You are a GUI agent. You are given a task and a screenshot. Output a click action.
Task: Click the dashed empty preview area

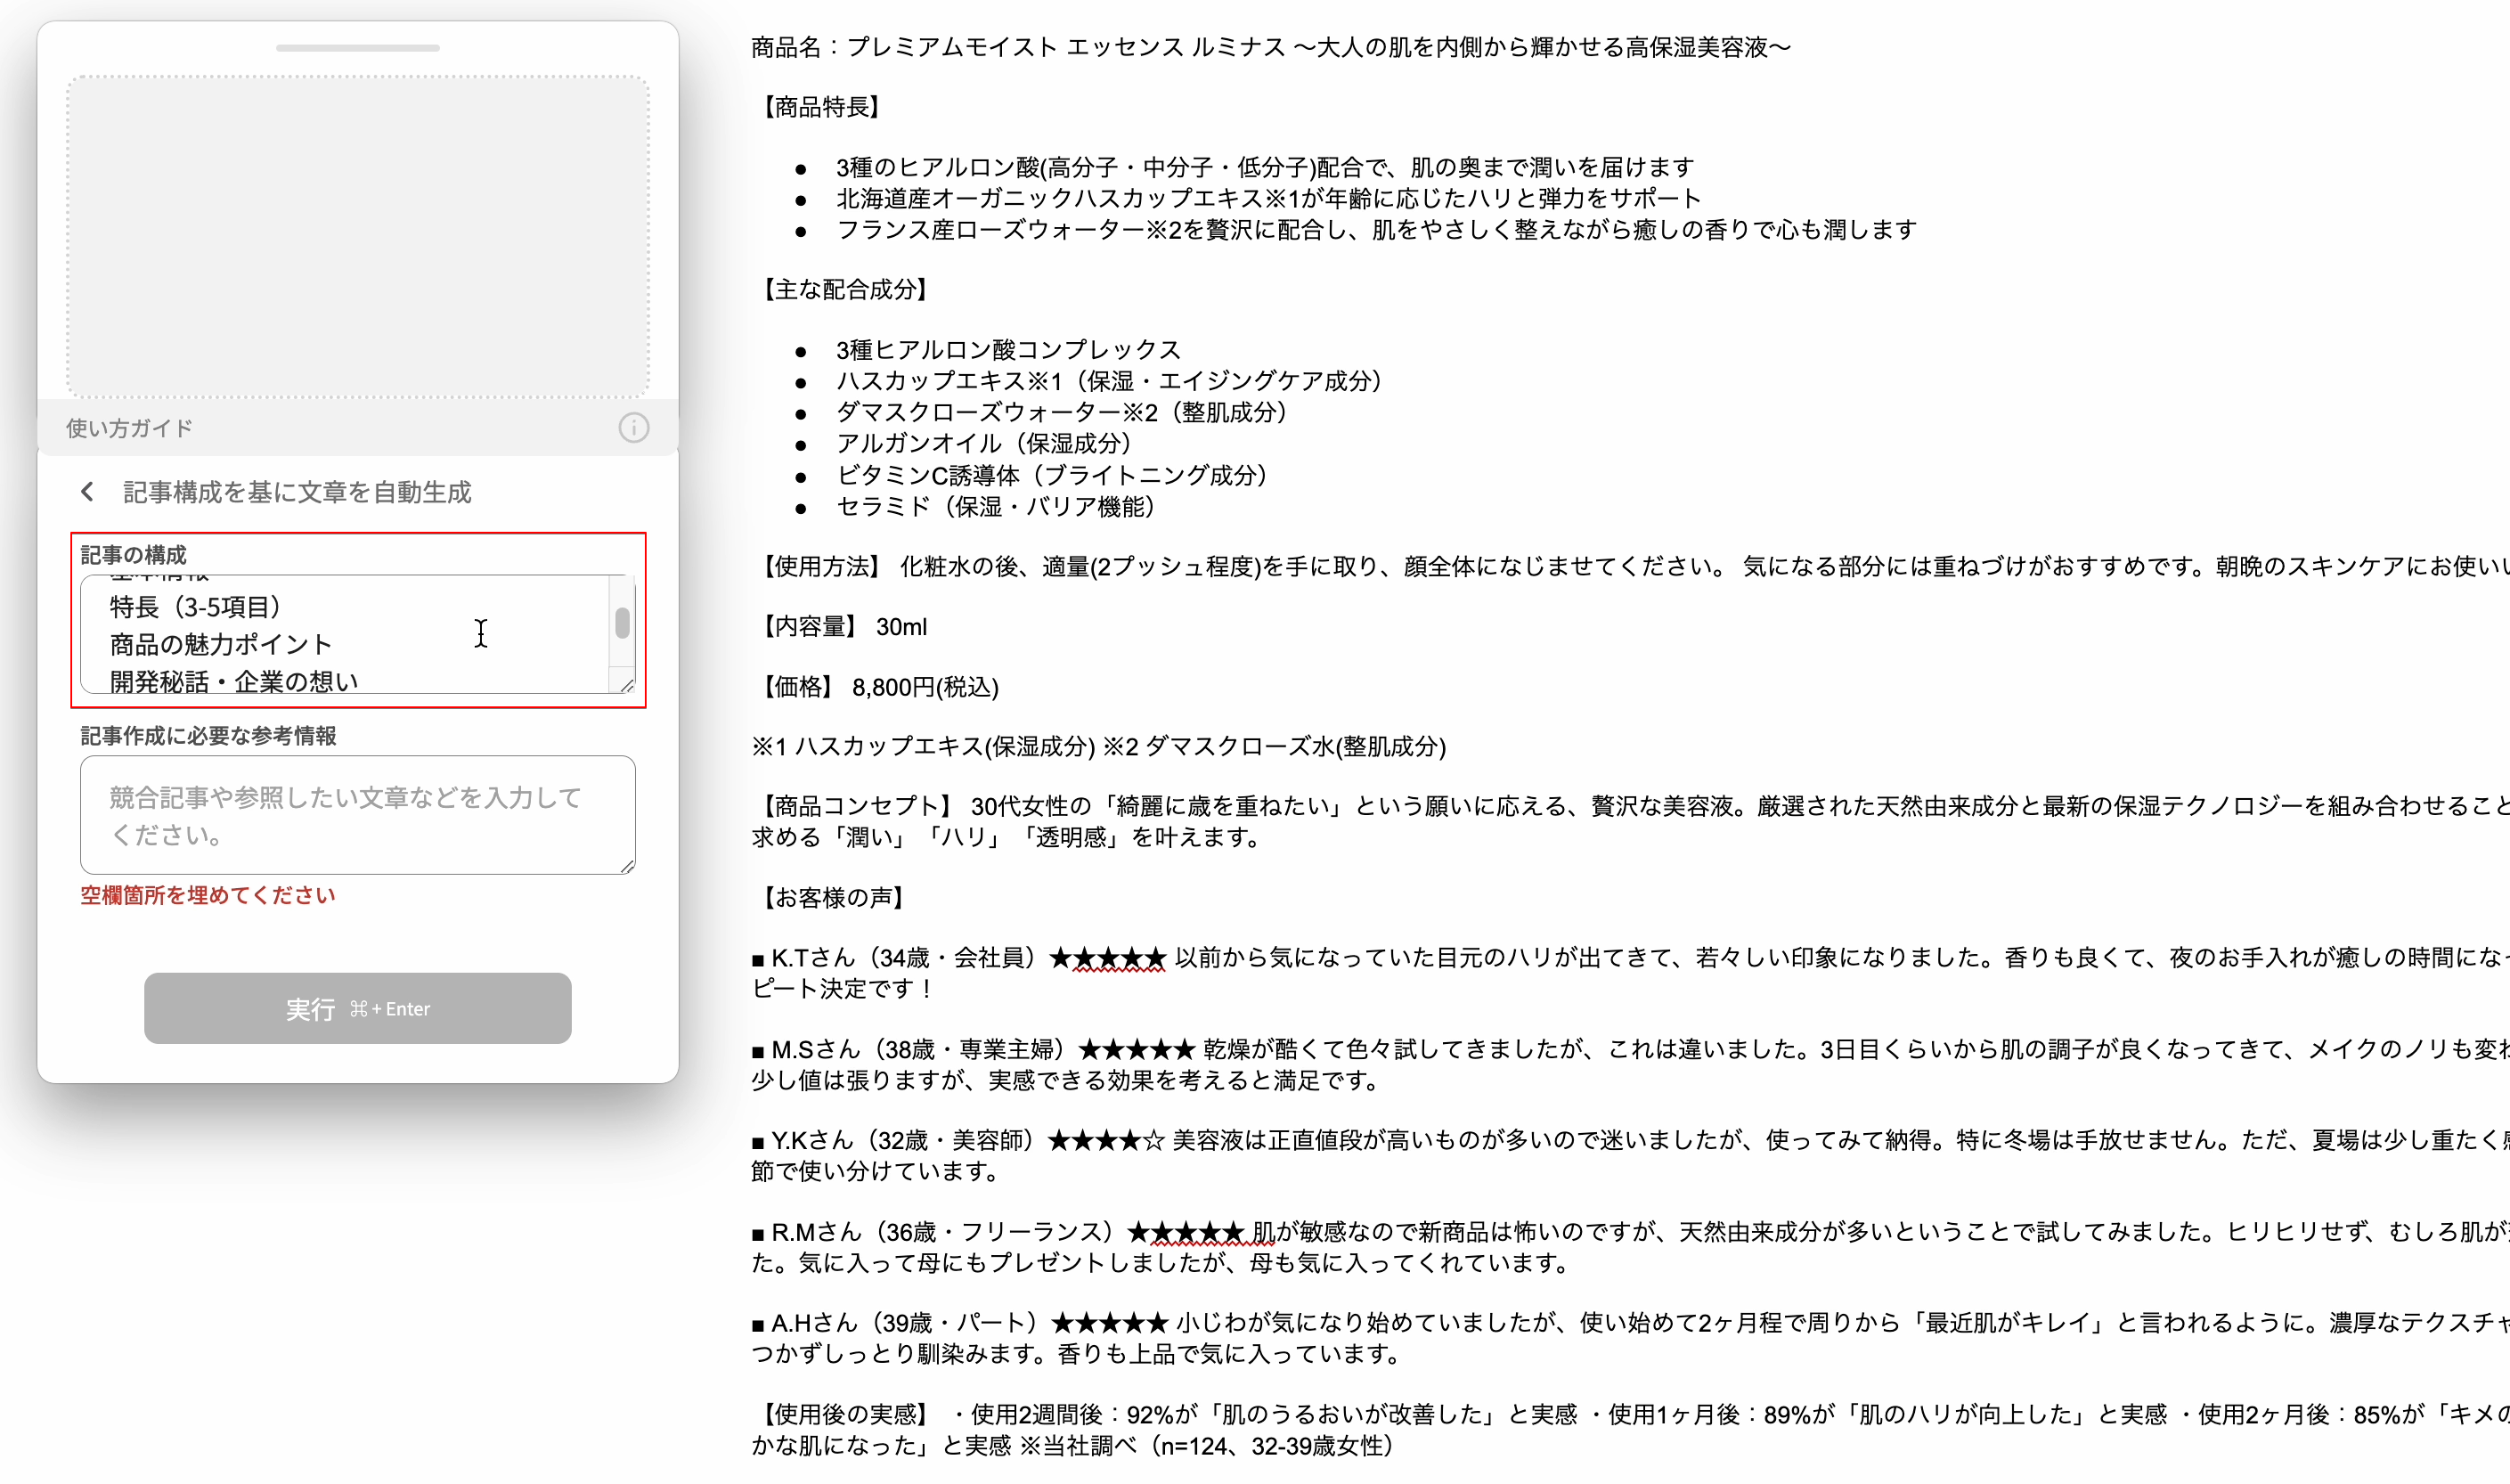(x=357, y=236)
